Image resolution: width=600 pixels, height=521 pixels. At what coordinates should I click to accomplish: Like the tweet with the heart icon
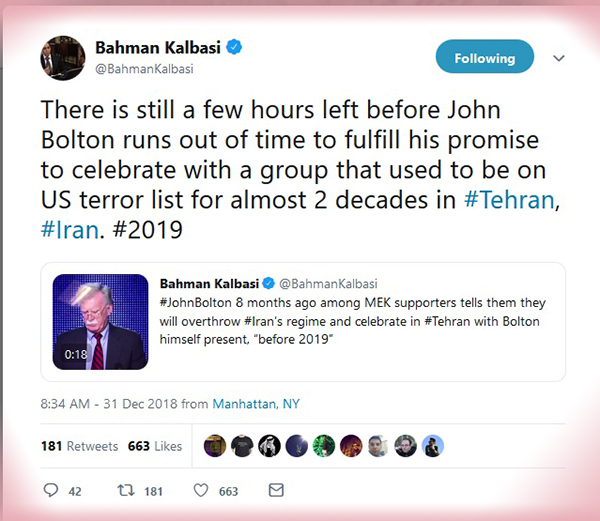pyautogui.click(x=200, y=491)
